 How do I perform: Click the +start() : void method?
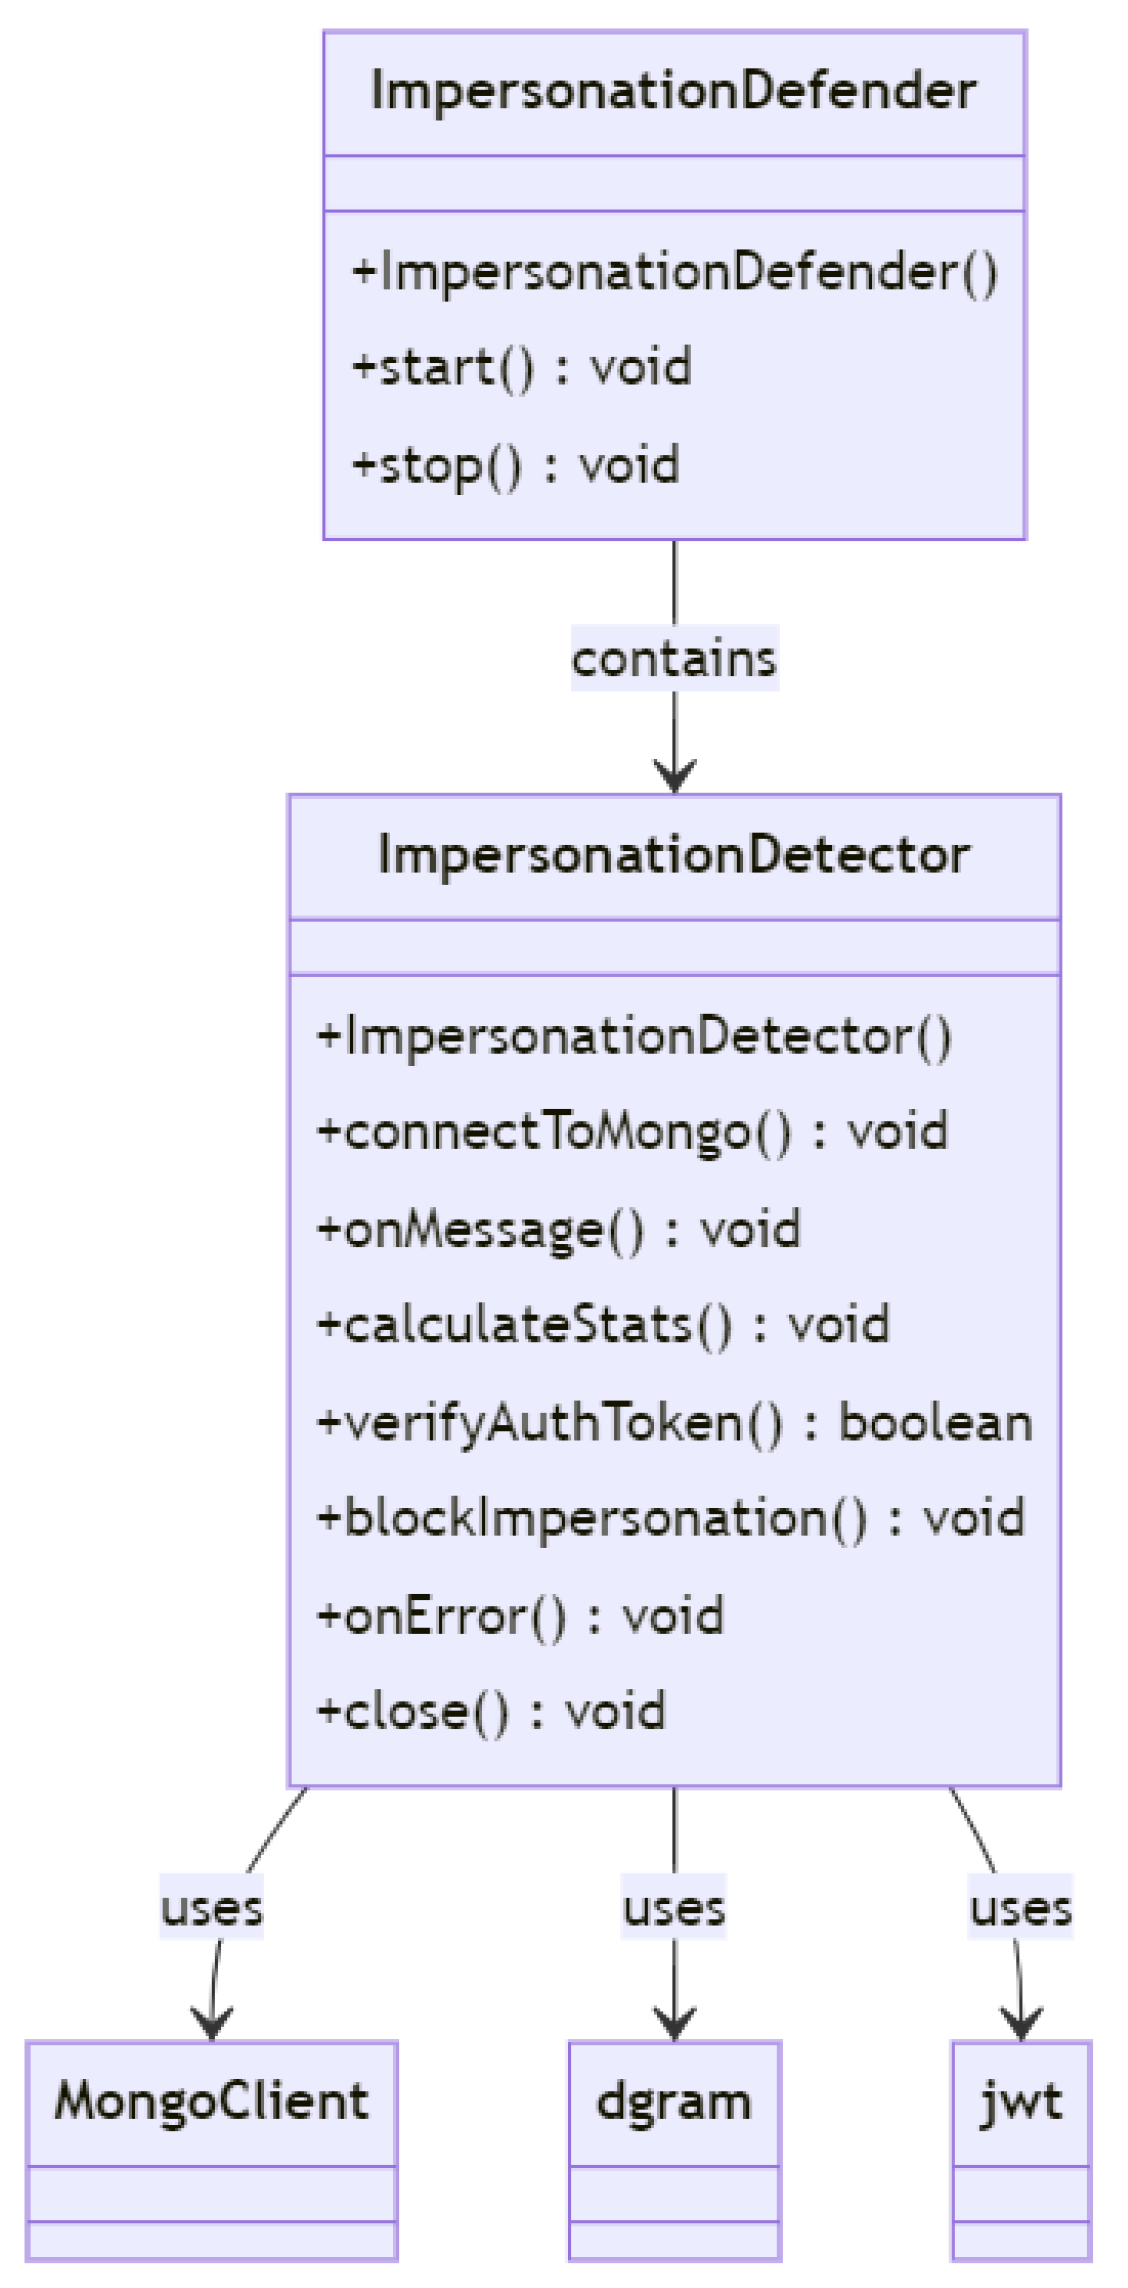click(521, 368)
